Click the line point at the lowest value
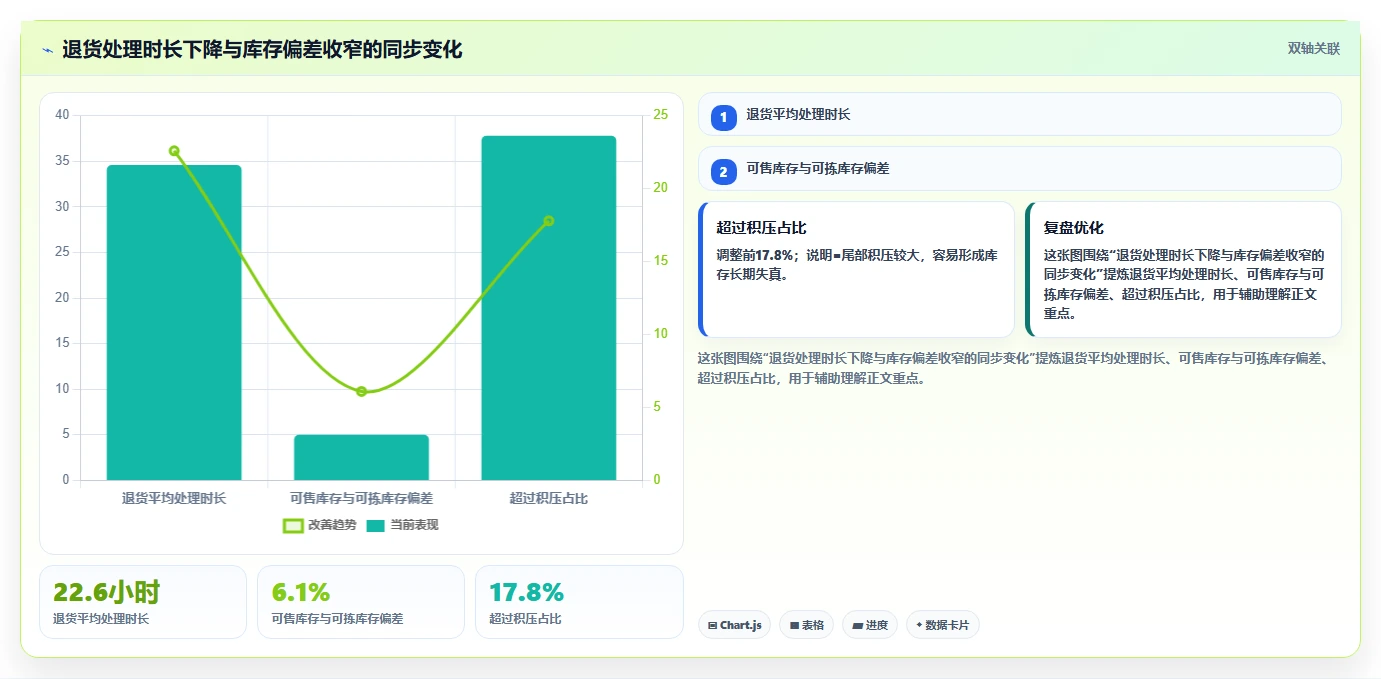1381x679 pixels. 361,391
